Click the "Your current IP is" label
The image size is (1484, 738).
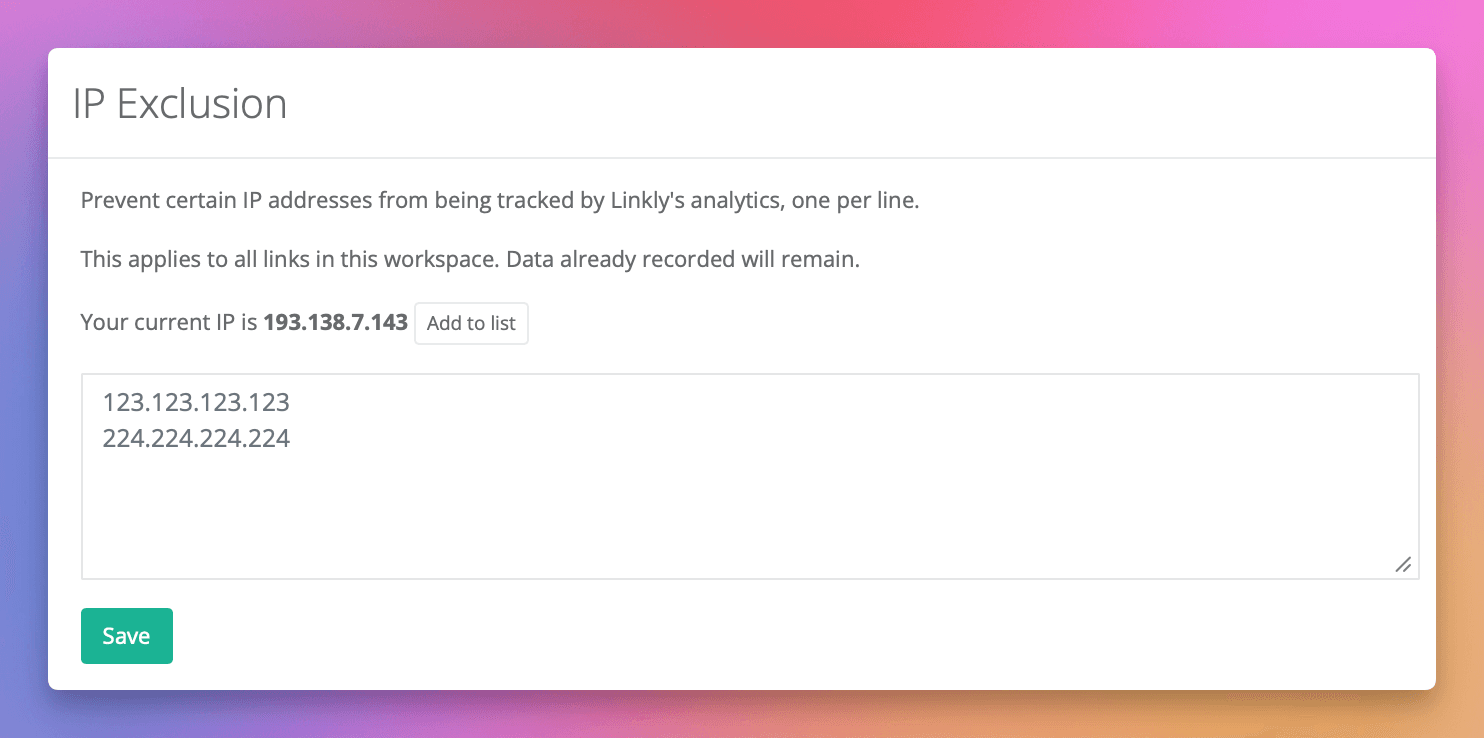point(169,323)
